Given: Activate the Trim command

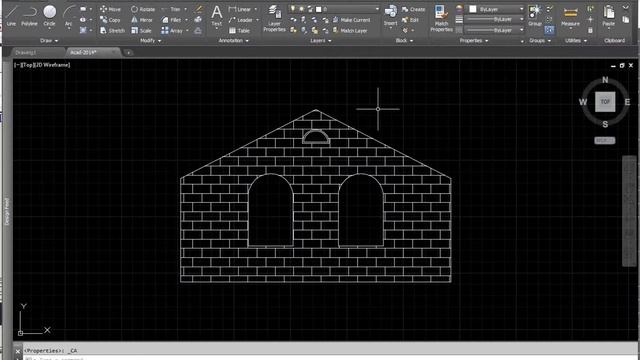Looking at the screenshot, I should pos(171,9).
